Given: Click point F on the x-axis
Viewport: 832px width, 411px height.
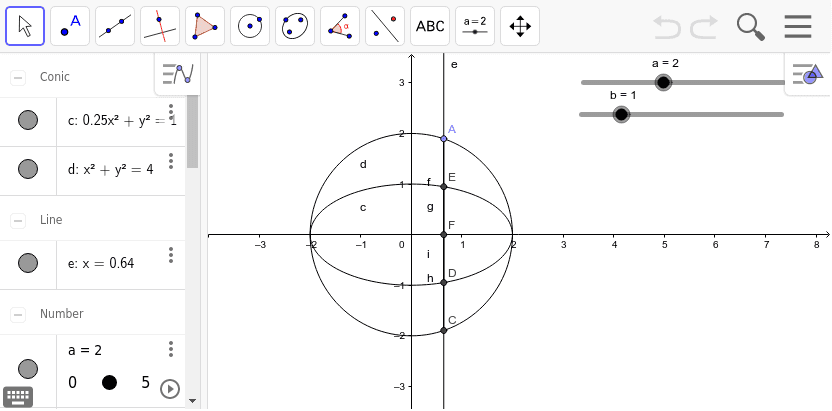Looking at the screenshot, I should [444, 234].
